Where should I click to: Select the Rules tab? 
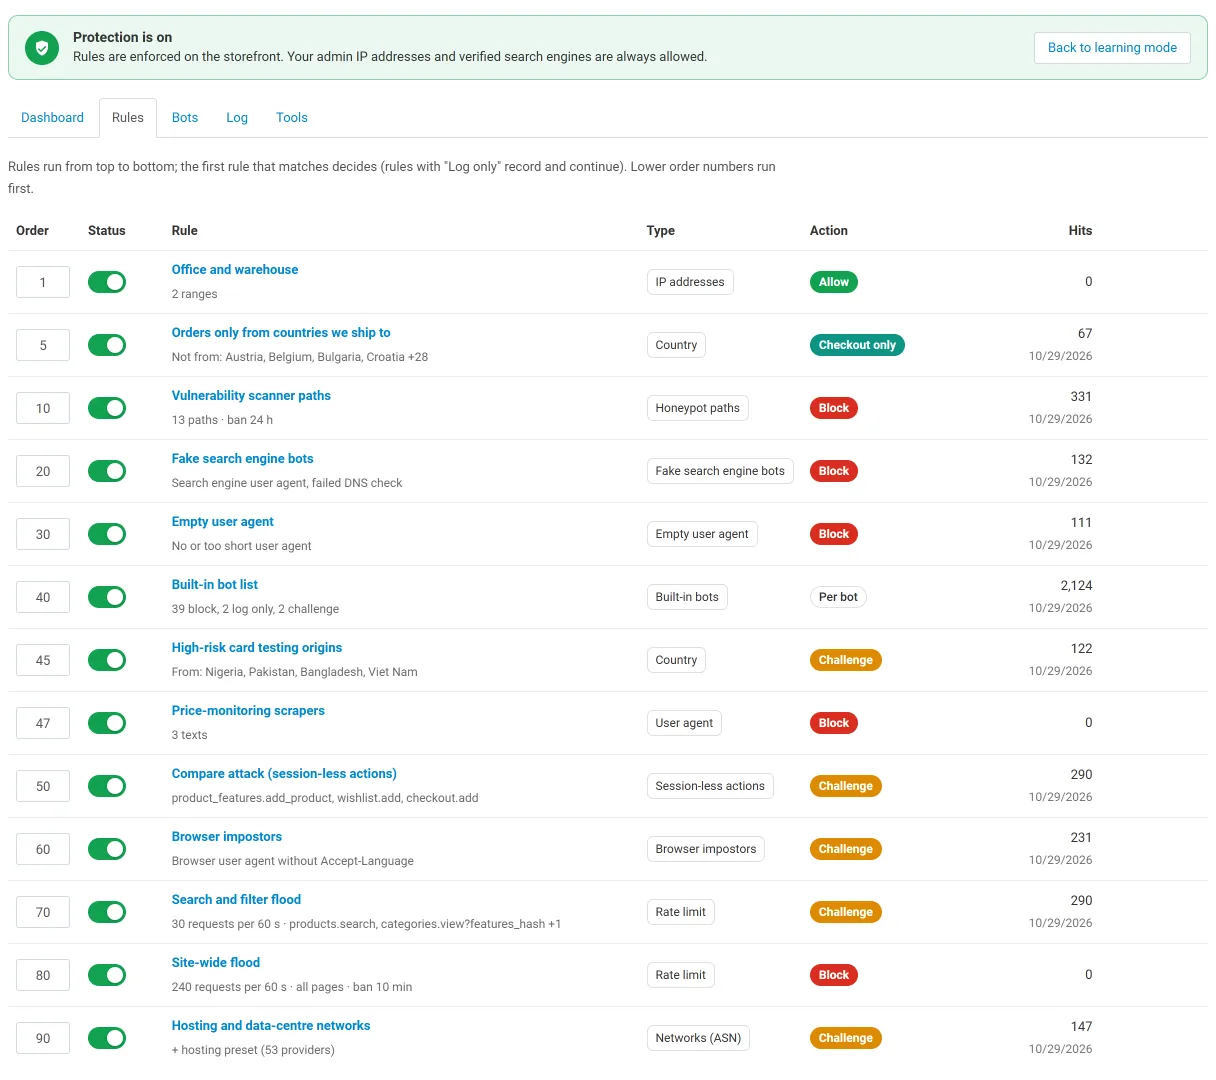click(x=128, y=117)
